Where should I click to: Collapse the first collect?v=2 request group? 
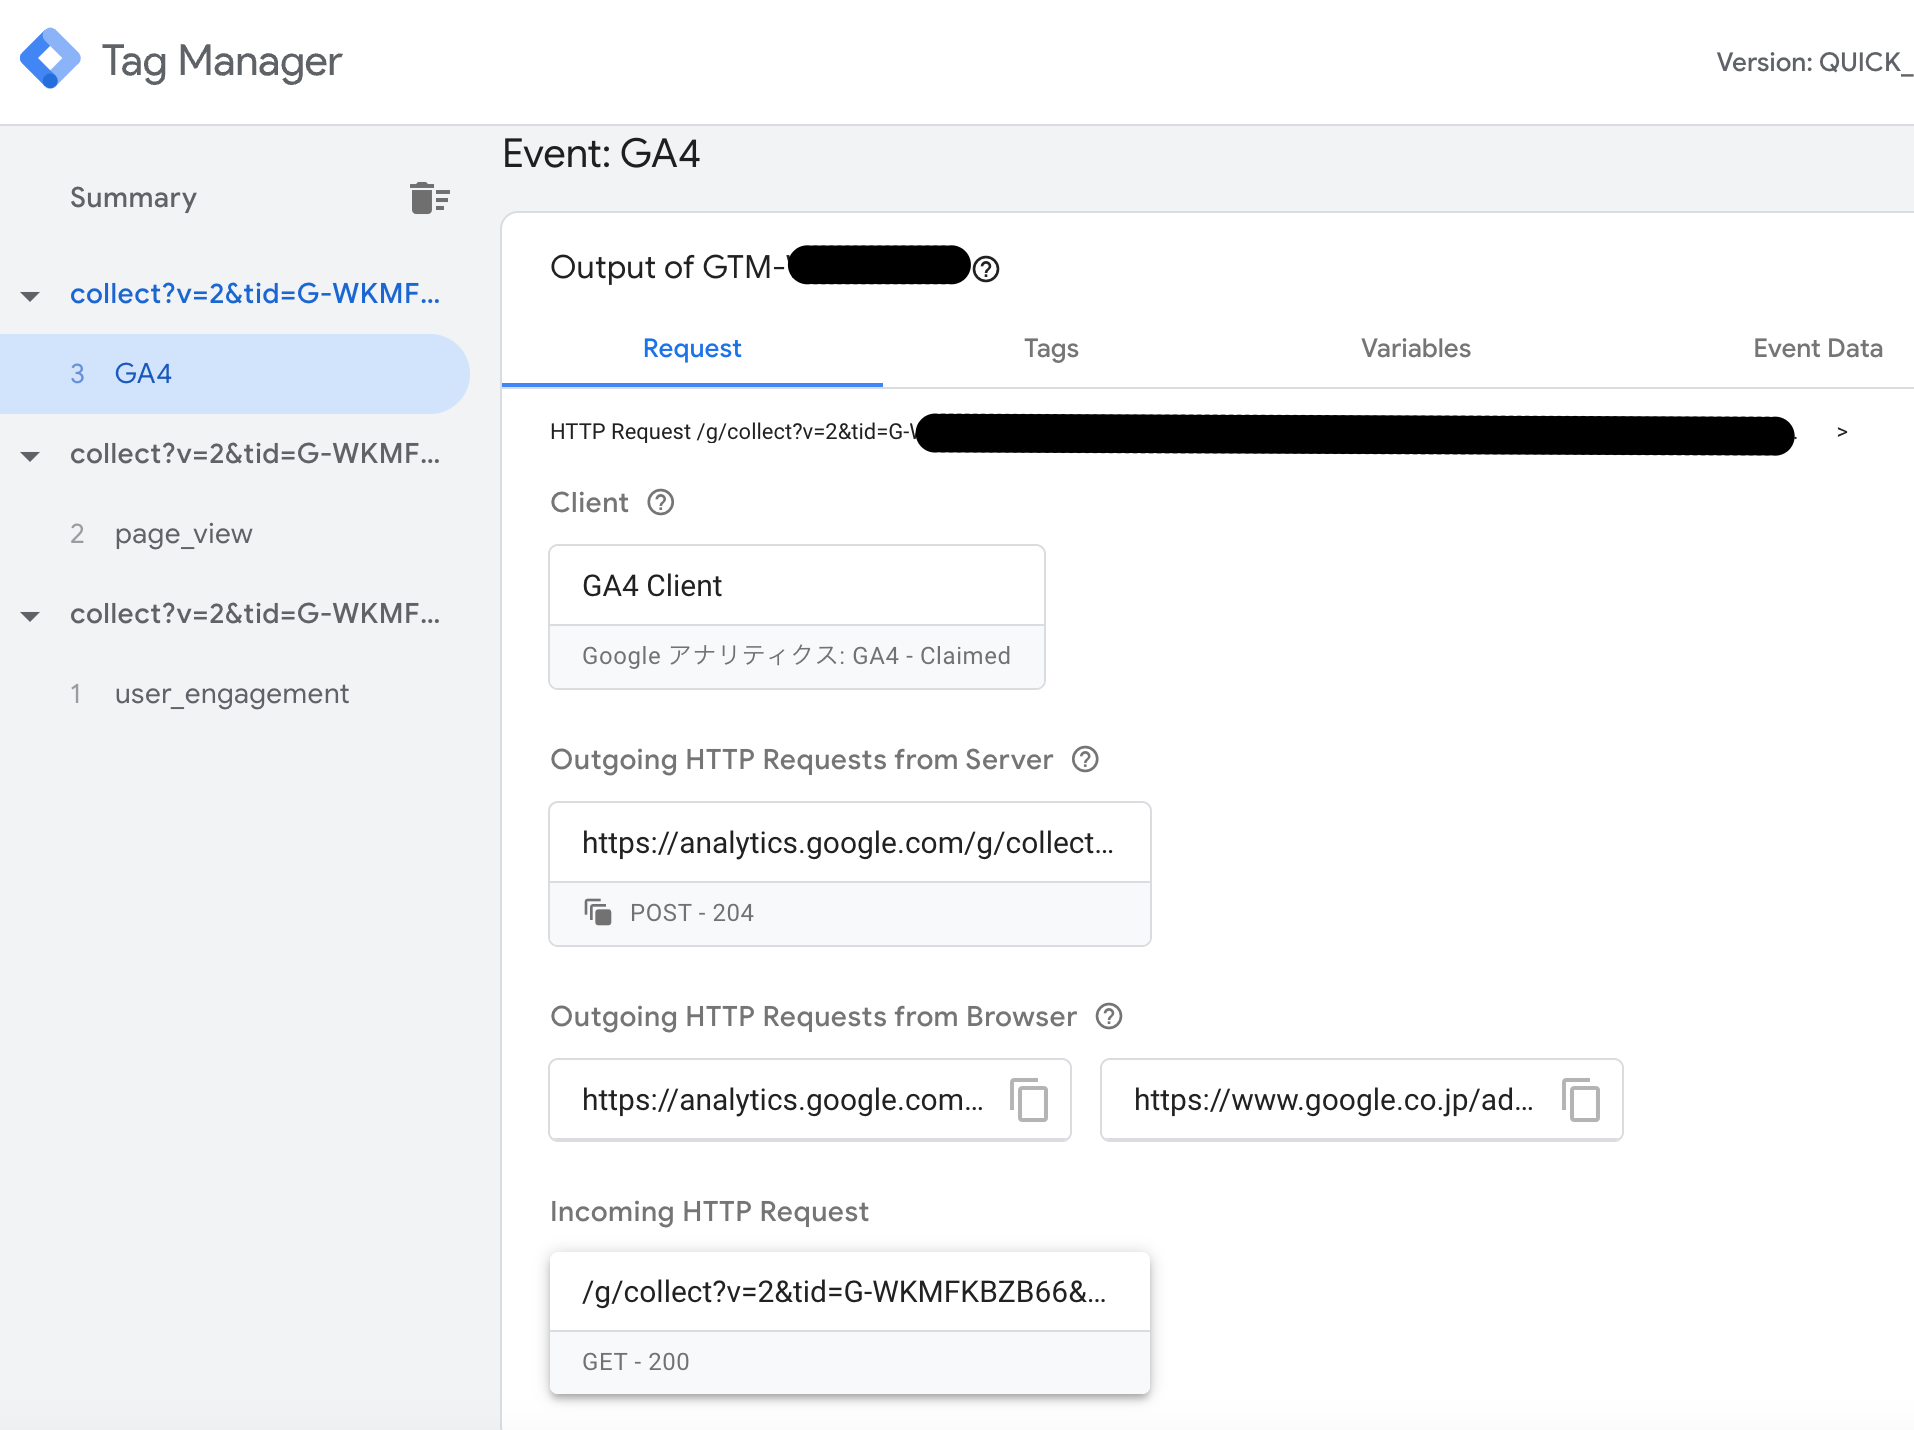(x=30, y=296)
